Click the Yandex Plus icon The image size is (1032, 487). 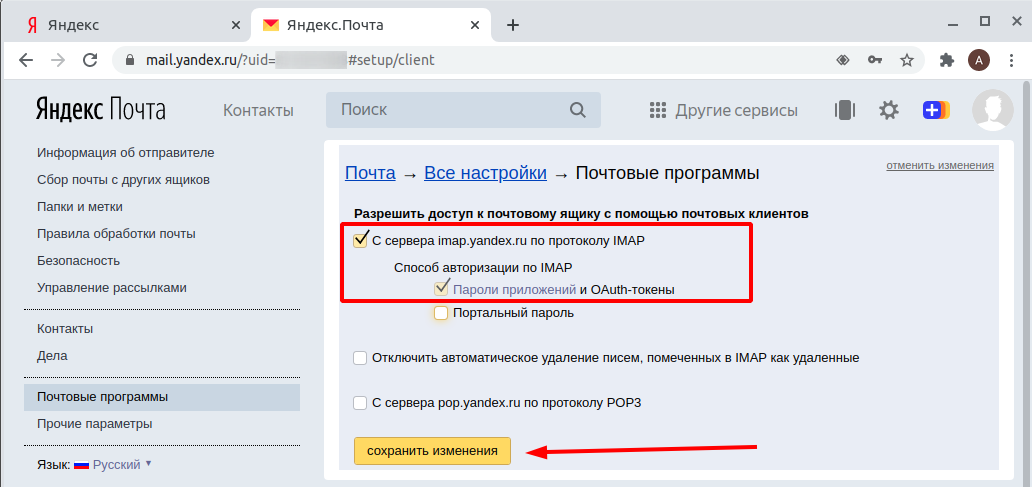coord(935,110)
